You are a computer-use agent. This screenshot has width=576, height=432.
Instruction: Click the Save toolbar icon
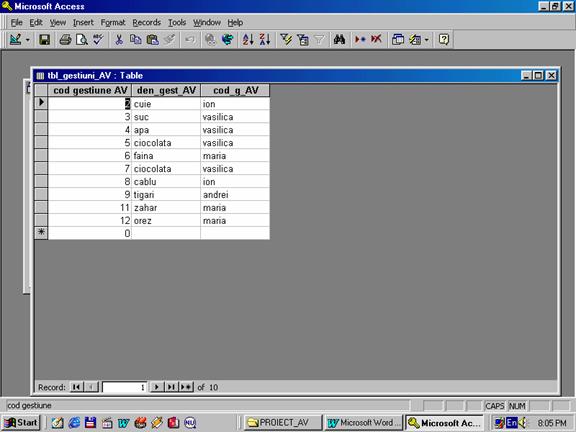(x=44, y=39)
